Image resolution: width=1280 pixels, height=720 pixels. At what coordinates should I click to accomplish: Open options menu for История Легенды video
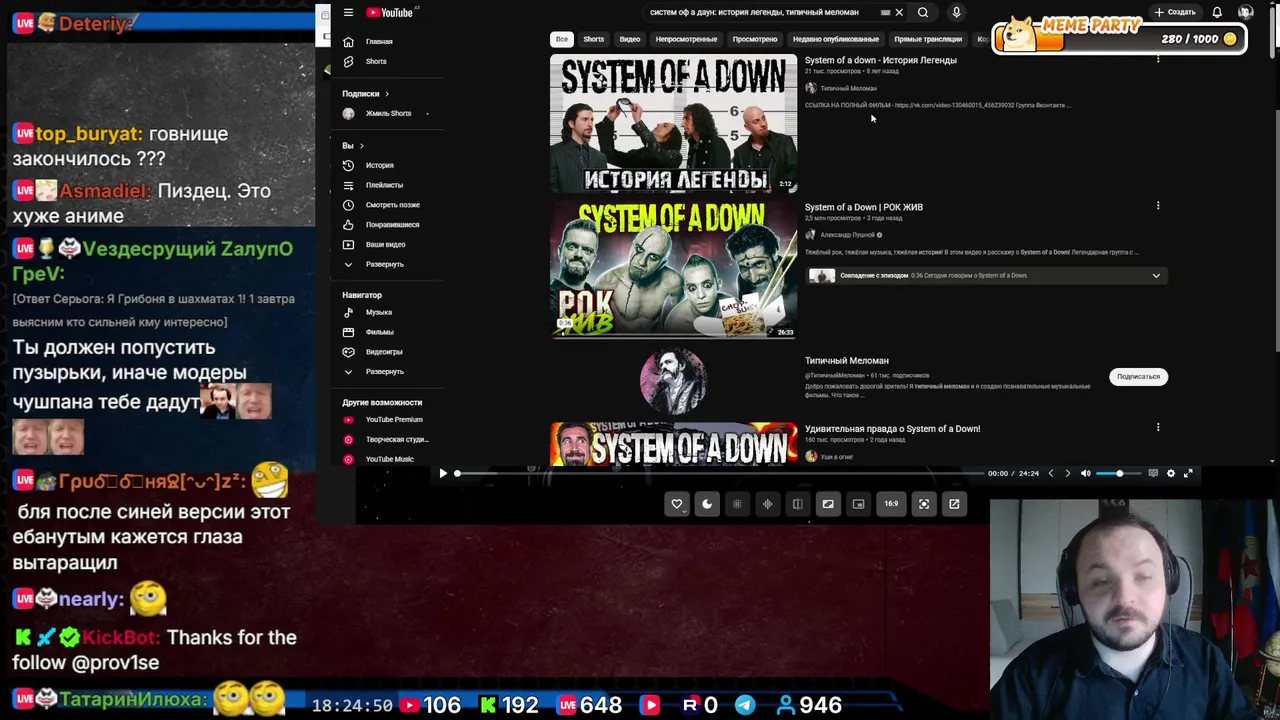(1158, 60)
